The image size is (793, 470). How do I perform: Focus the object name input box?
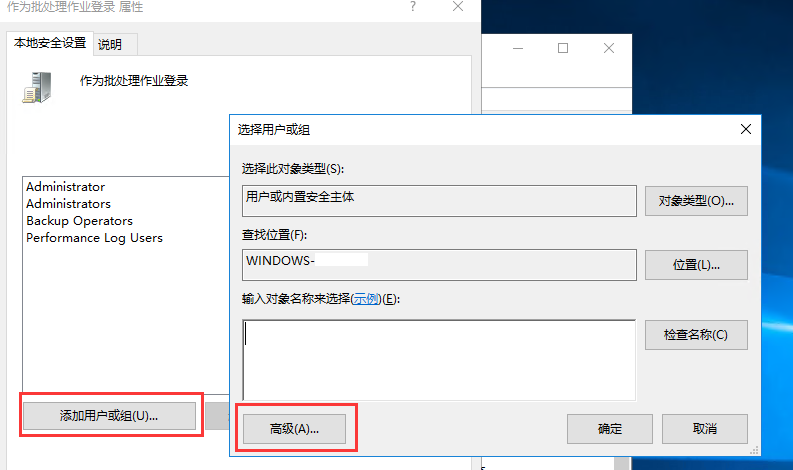tap(438, 359)
